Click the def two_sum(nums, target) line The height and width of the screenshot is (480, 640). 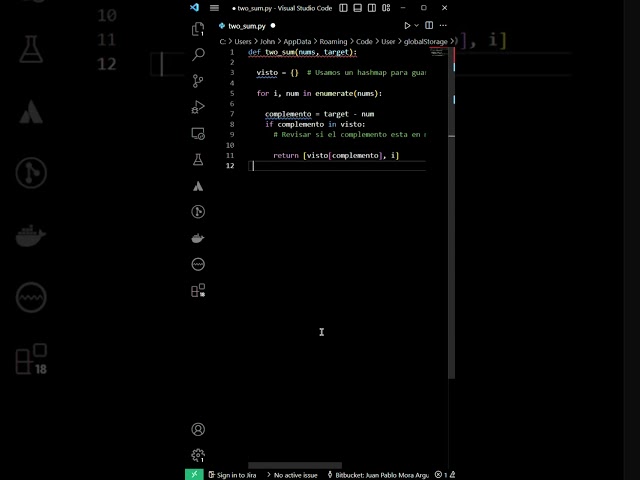[x=302, y=52]
